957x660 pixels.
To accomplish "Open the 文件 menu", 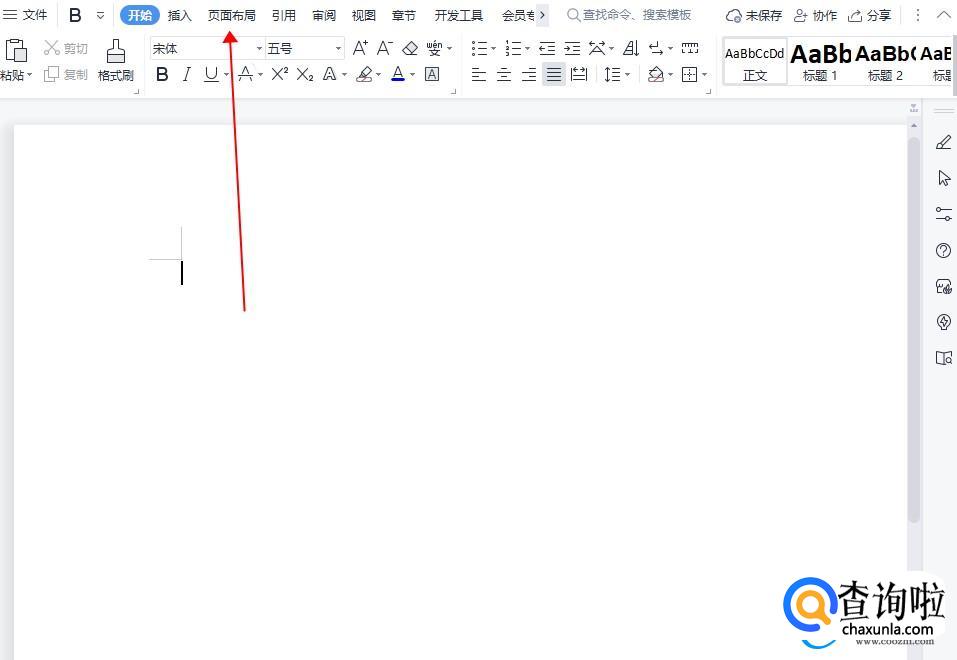I will (26, 15).
